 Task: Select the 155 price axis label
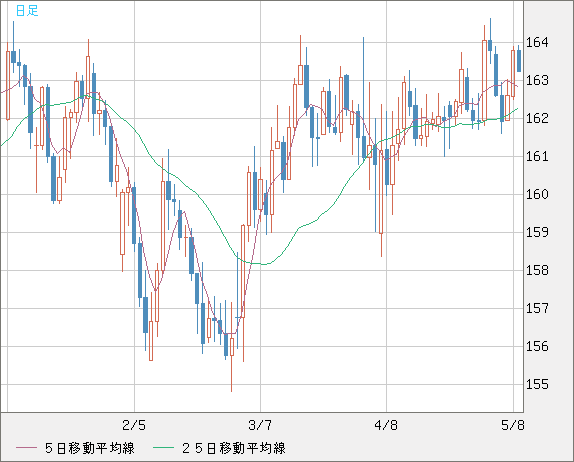537,384
